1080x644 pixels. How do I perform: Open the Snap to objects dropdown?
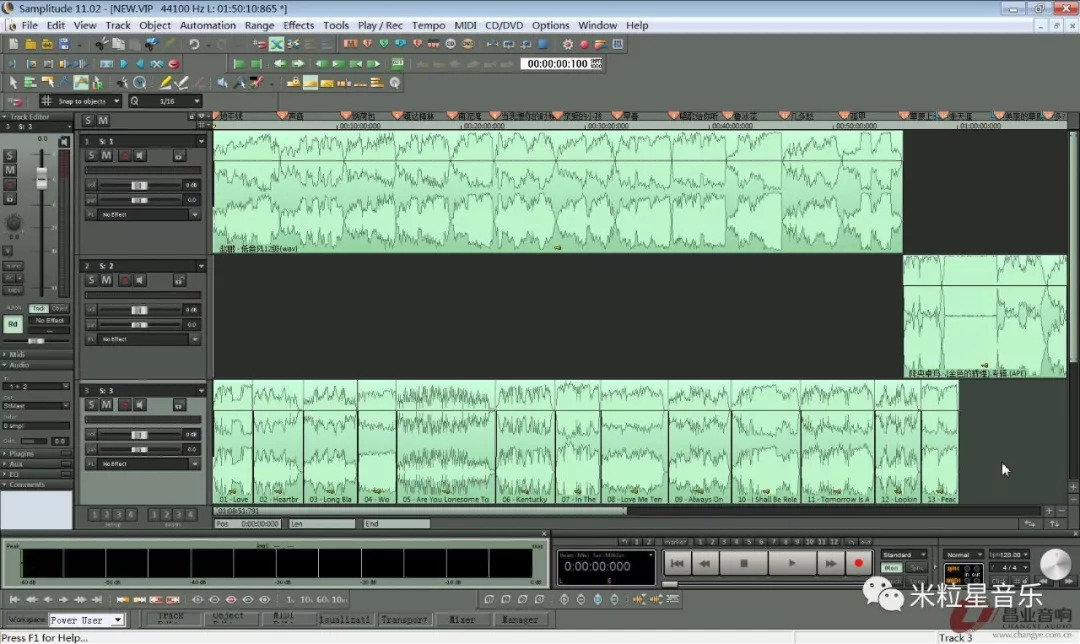pos(116,101)
